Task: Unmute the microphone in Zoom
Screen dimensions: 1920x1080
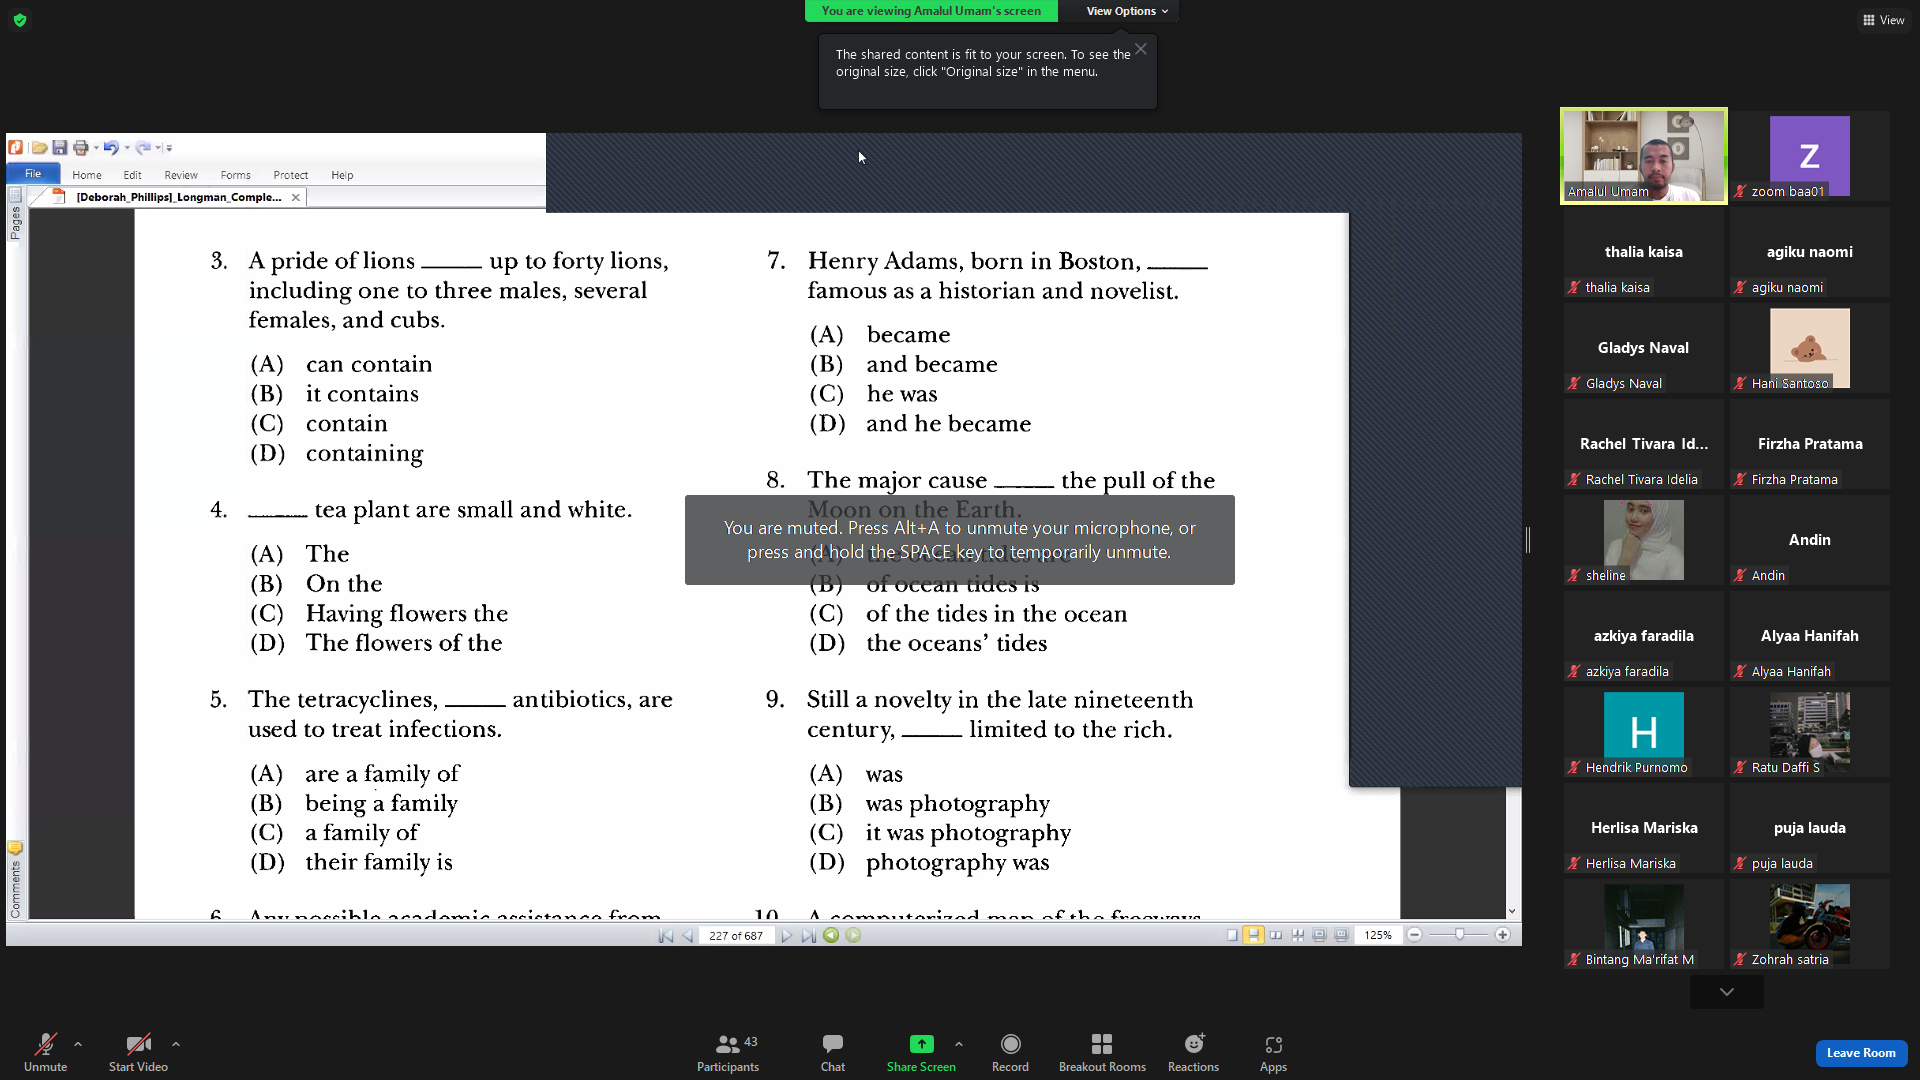Action: coord(46,1052)
